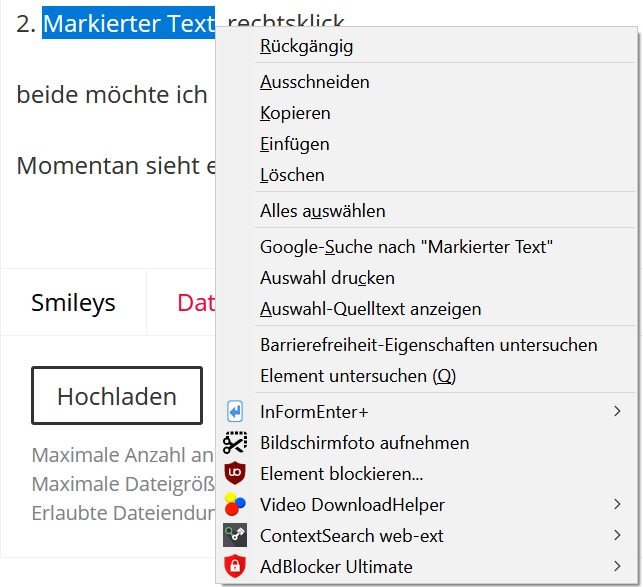Select Alles auswählen menu entry

[x=322, y=211]
